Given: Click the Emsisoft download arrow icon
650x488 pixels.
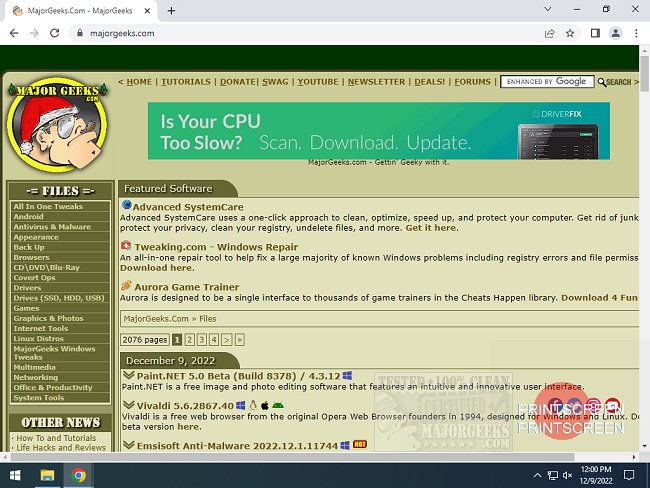Looking at the screenshot, I should [129, 445].
